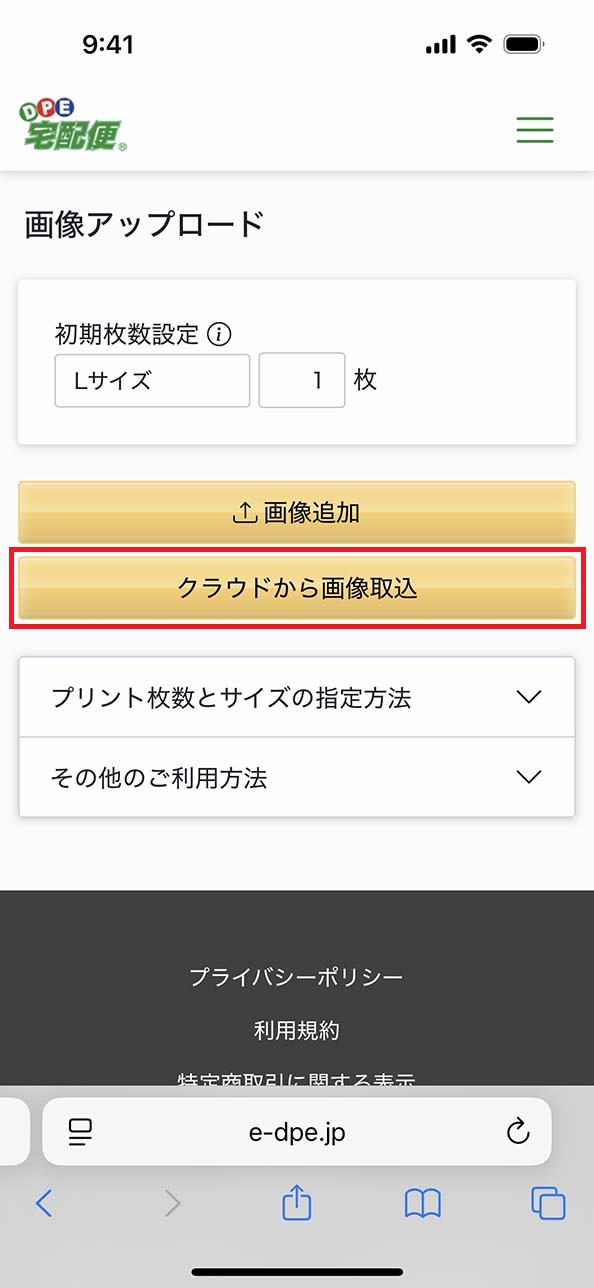Image resolution: width=594 pixels, height=1288 pixels.
Task: Show info for 初期枚数設定
Action: (219, 334)
